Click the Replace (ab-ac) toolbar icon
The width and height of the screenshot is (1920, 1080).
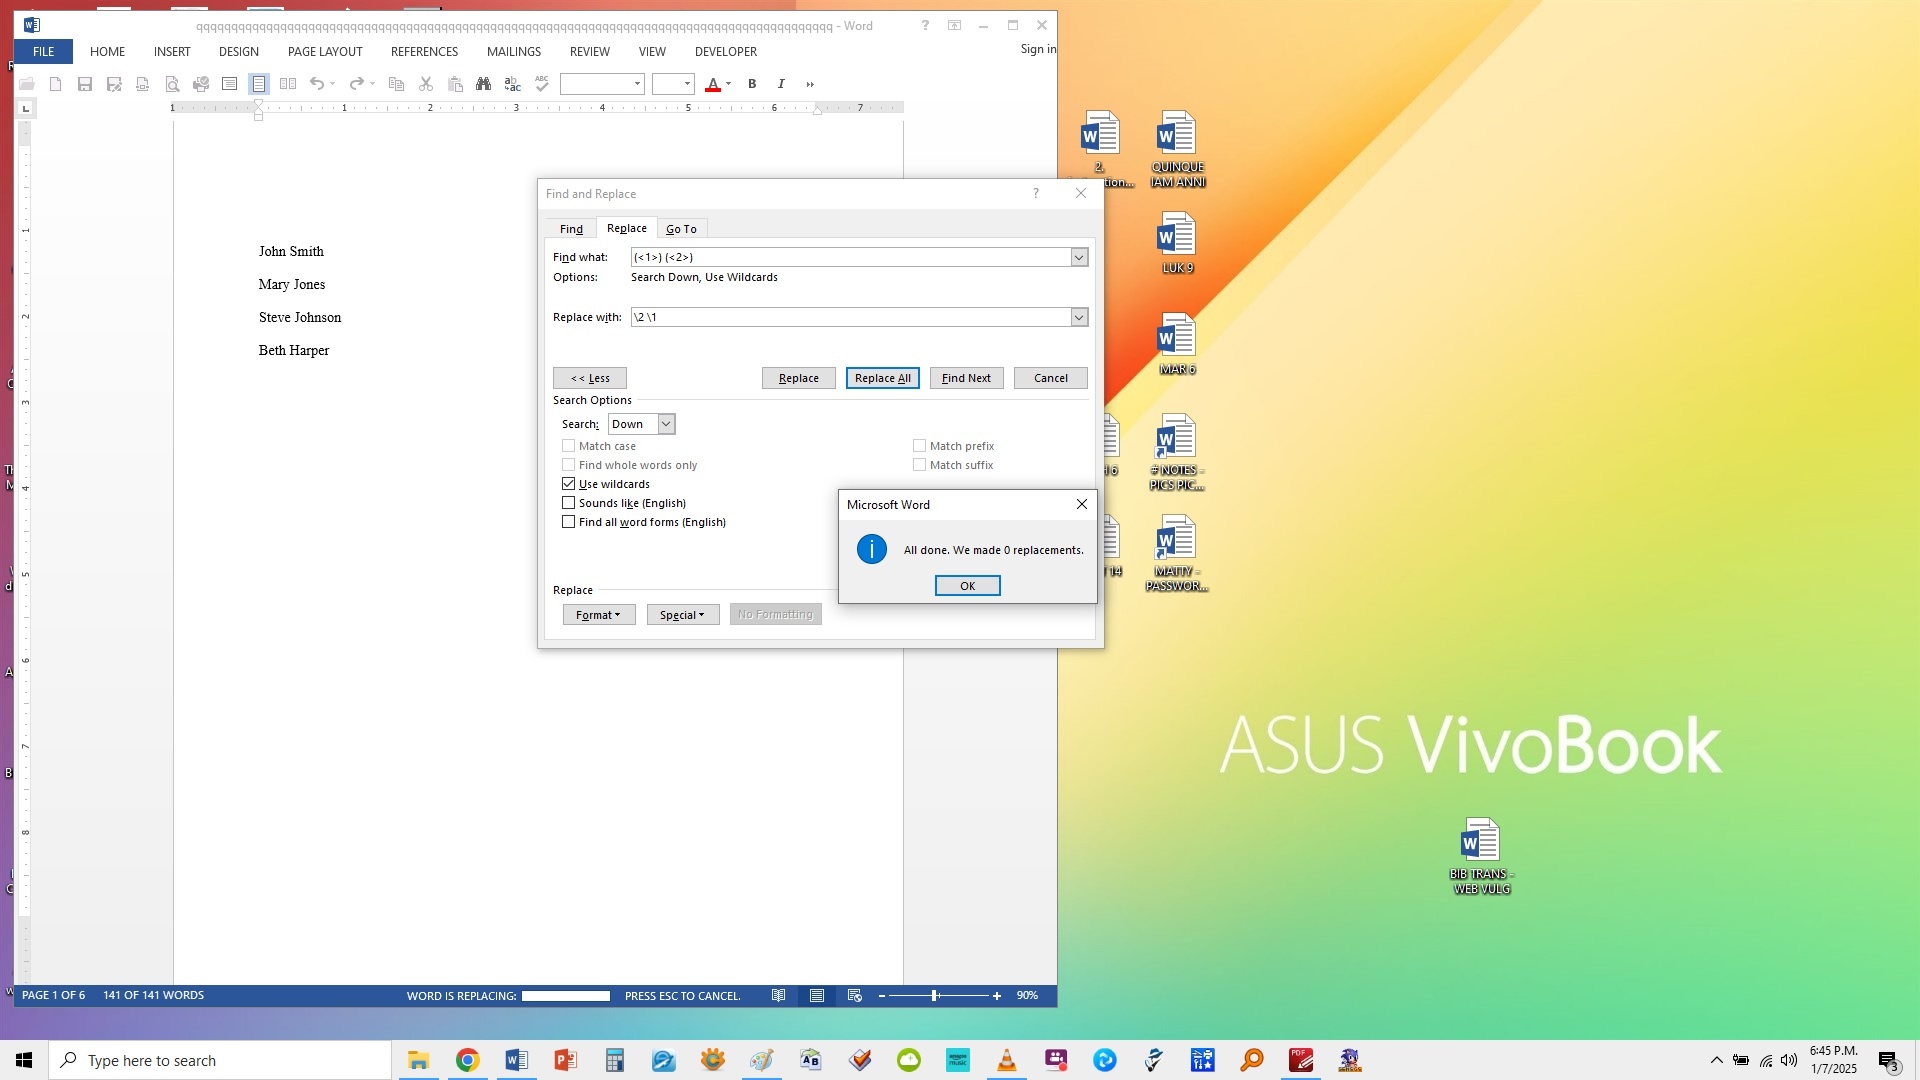(513, 84)
